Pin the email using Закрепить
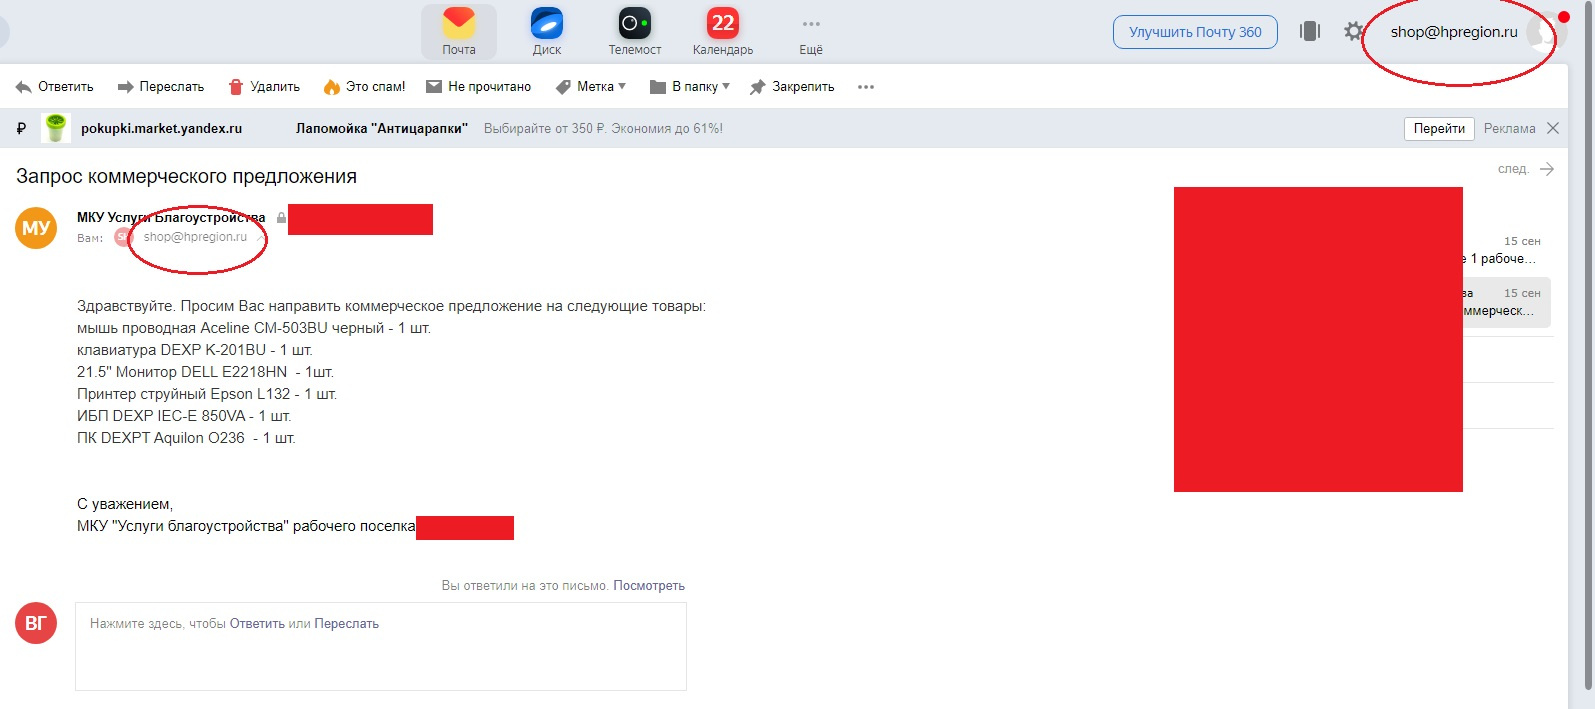Screen dimensions: 1595x709 click(792, 87)
